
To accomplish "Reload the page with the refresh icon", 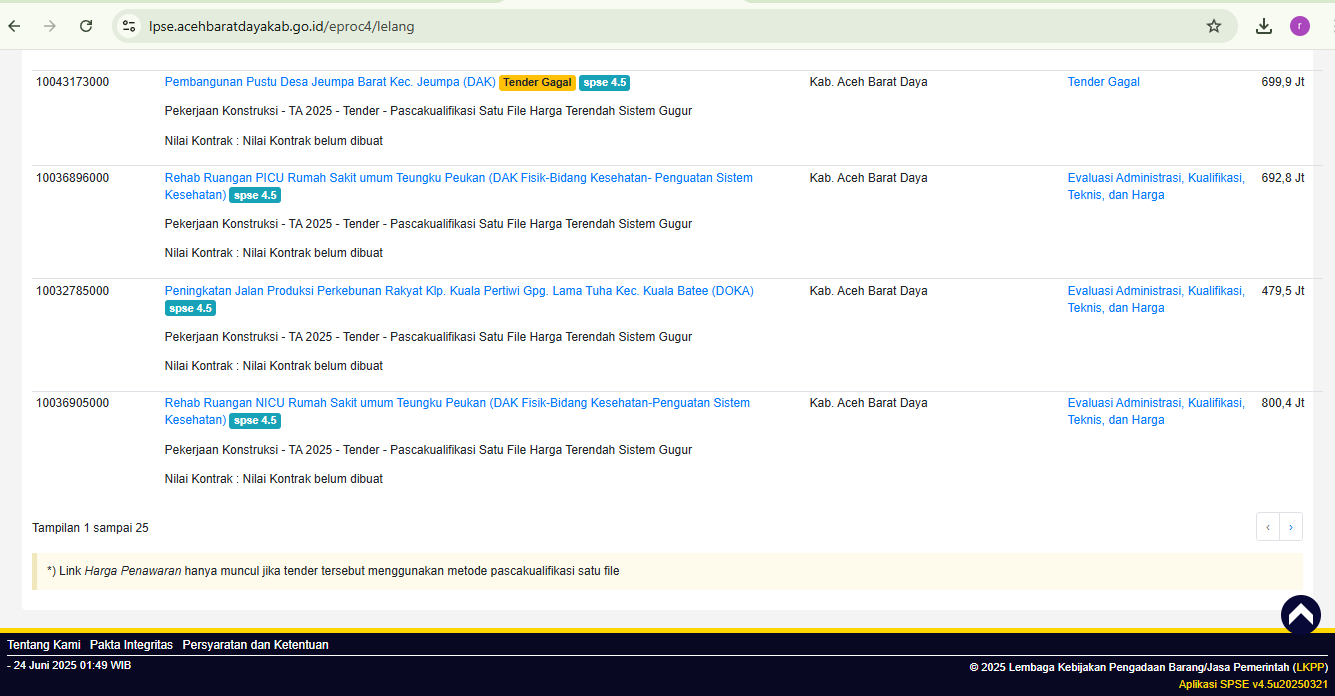I will pos(86,26).
